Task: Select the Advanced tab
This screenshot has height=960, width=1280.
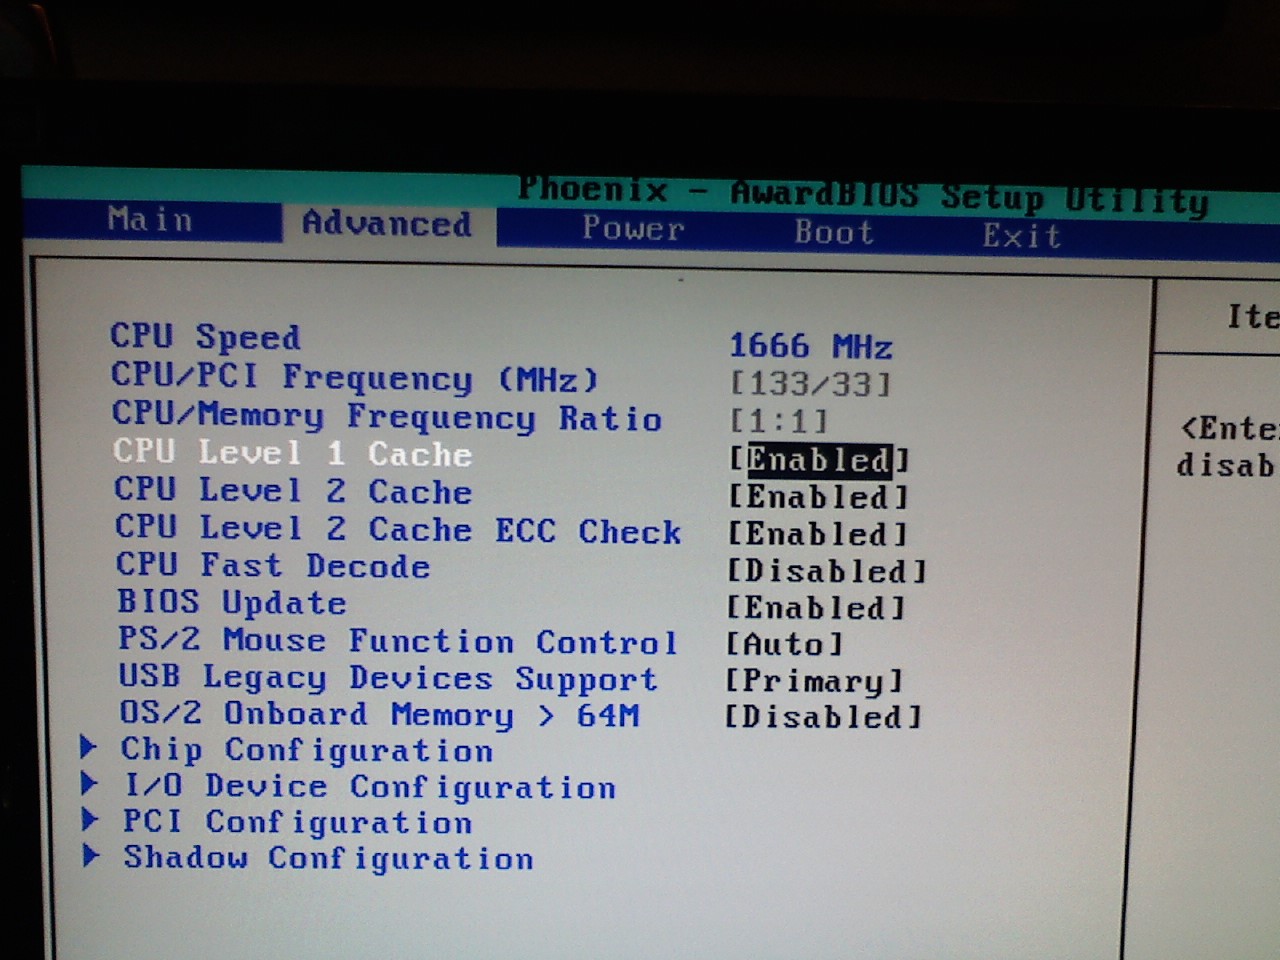Action: (x=387, y=223)
